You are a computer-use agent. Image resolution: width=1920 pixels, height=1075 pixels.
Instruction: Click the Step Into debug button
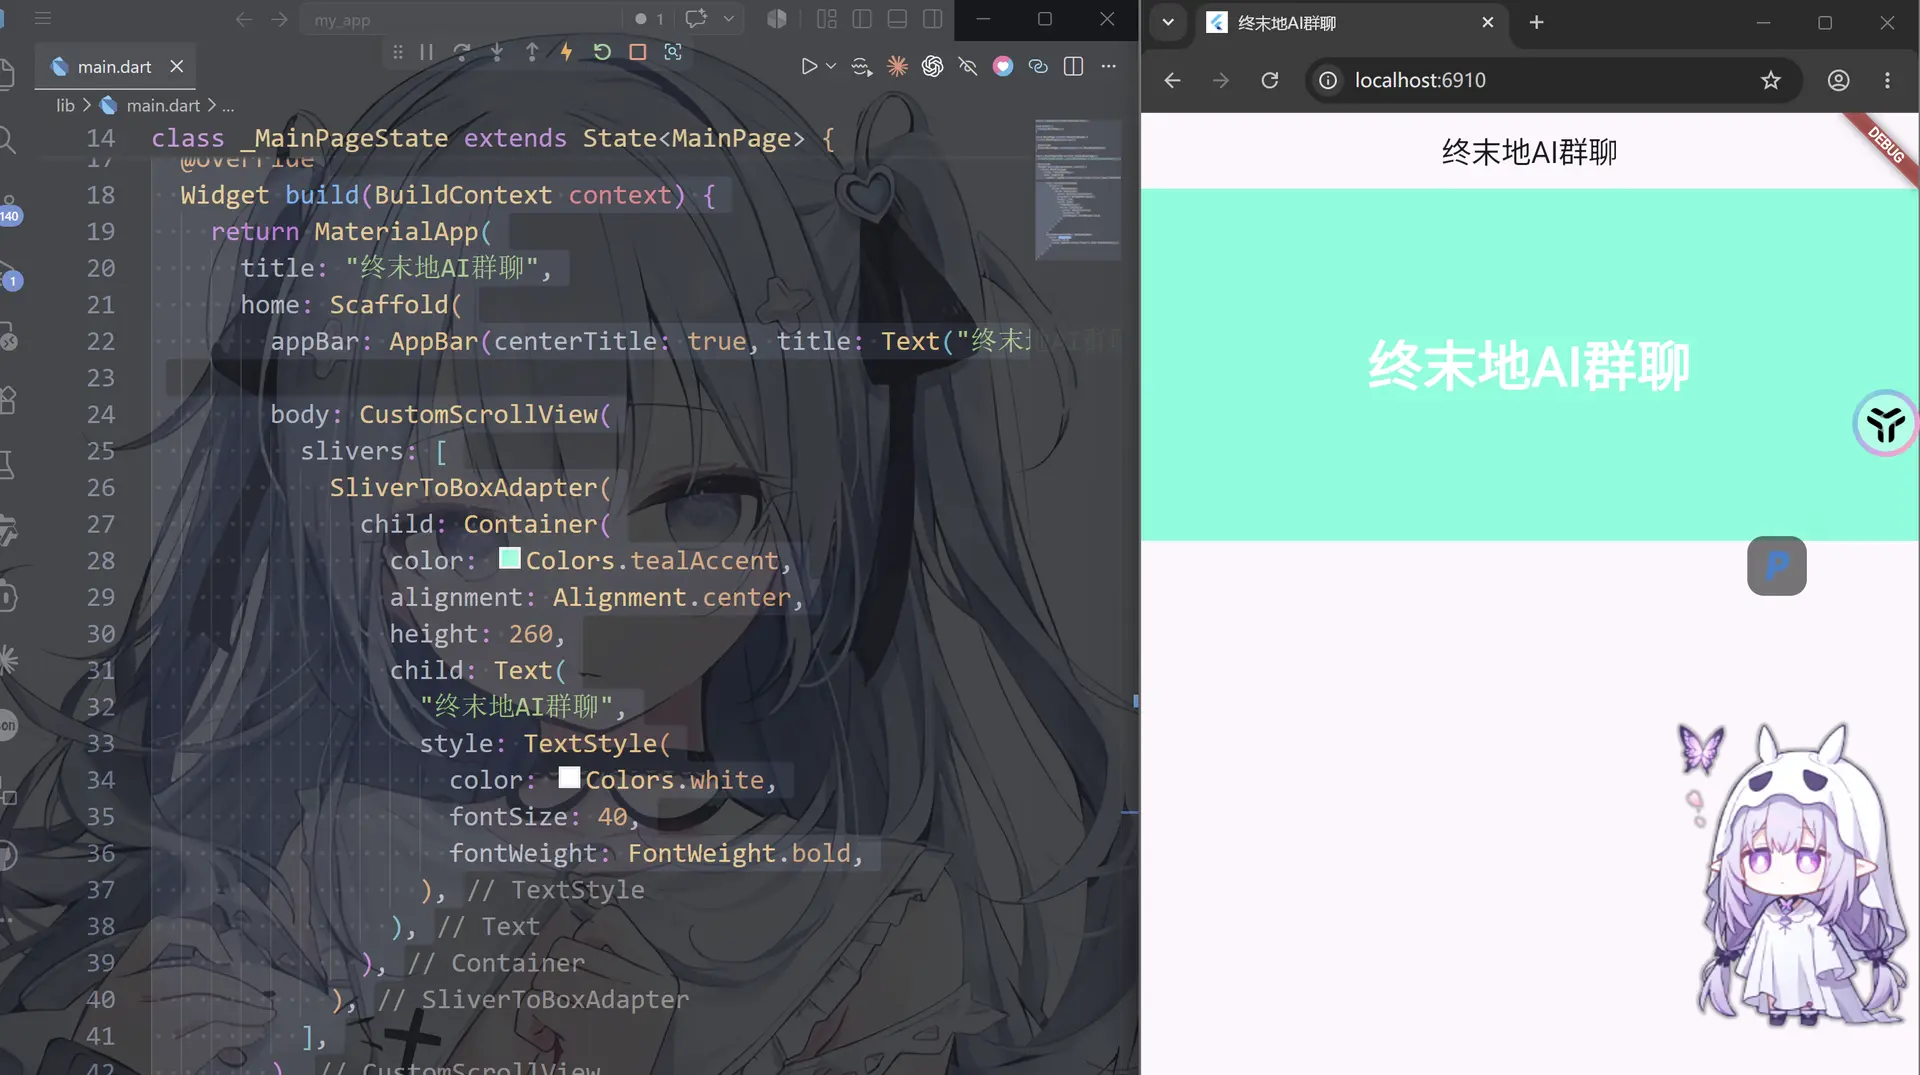(x=497, y=52)
